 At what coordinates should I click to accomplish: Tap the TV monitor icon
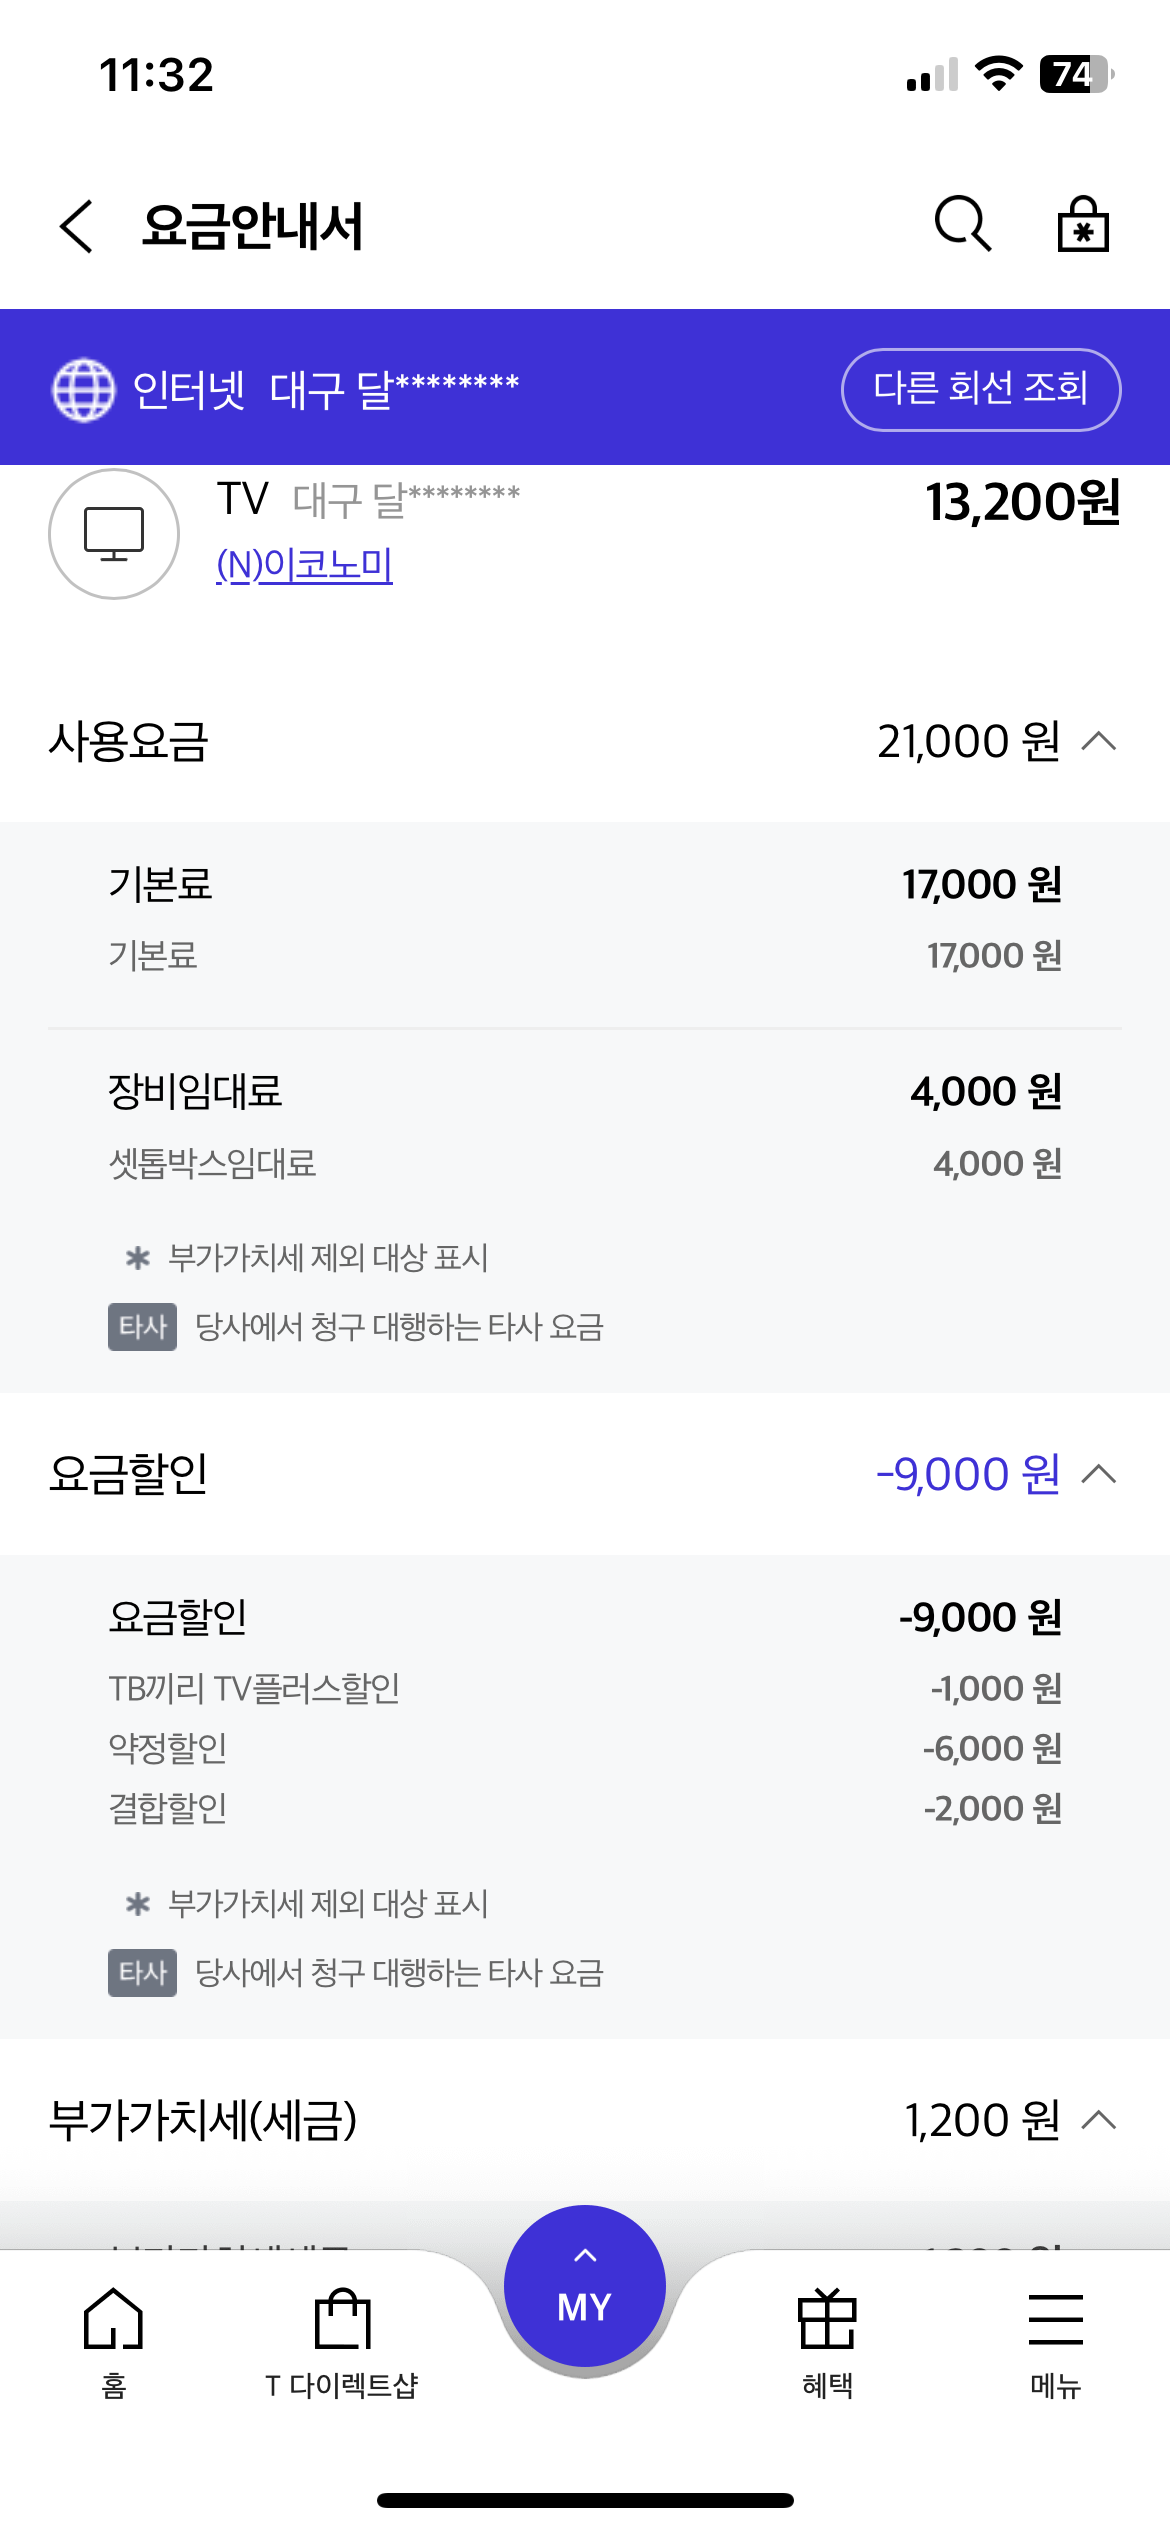114,533
